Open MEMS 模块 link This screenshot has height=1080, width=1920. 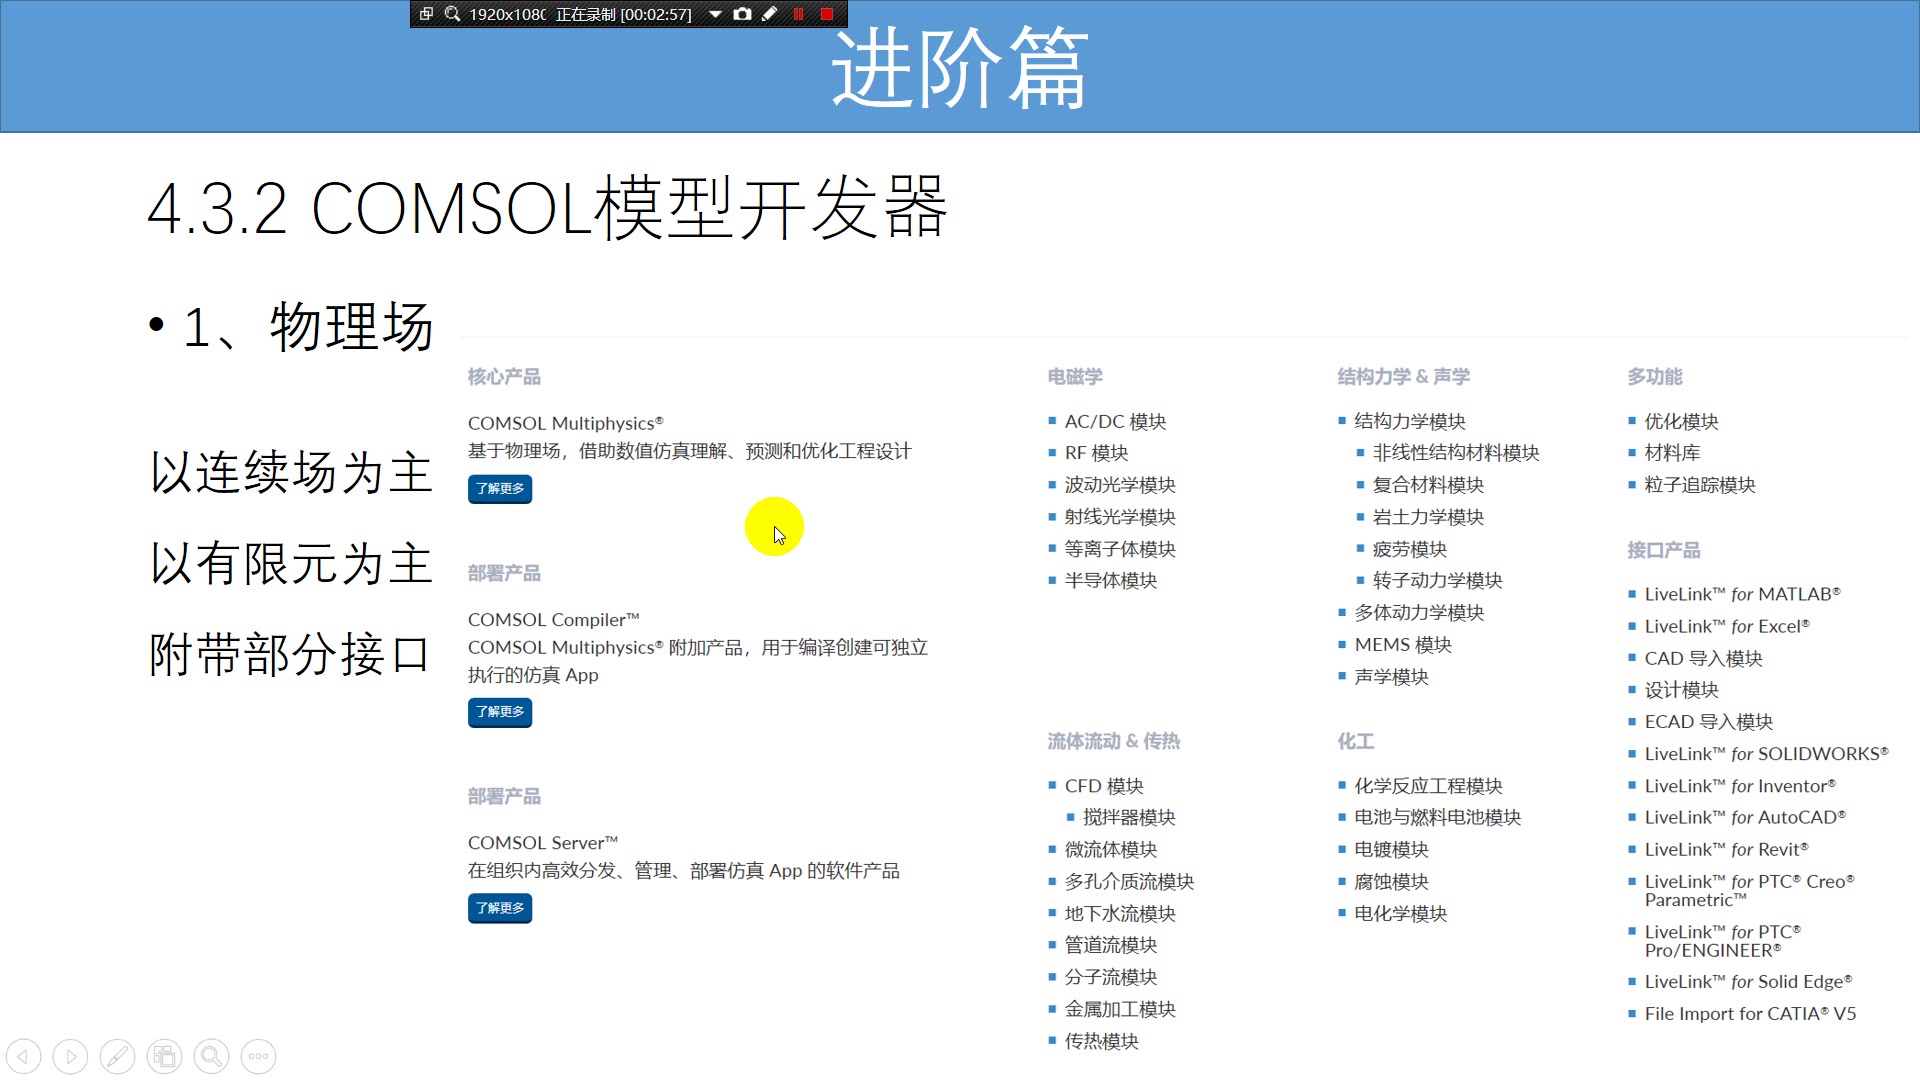pyautogui.click(x=1403, y=645)
